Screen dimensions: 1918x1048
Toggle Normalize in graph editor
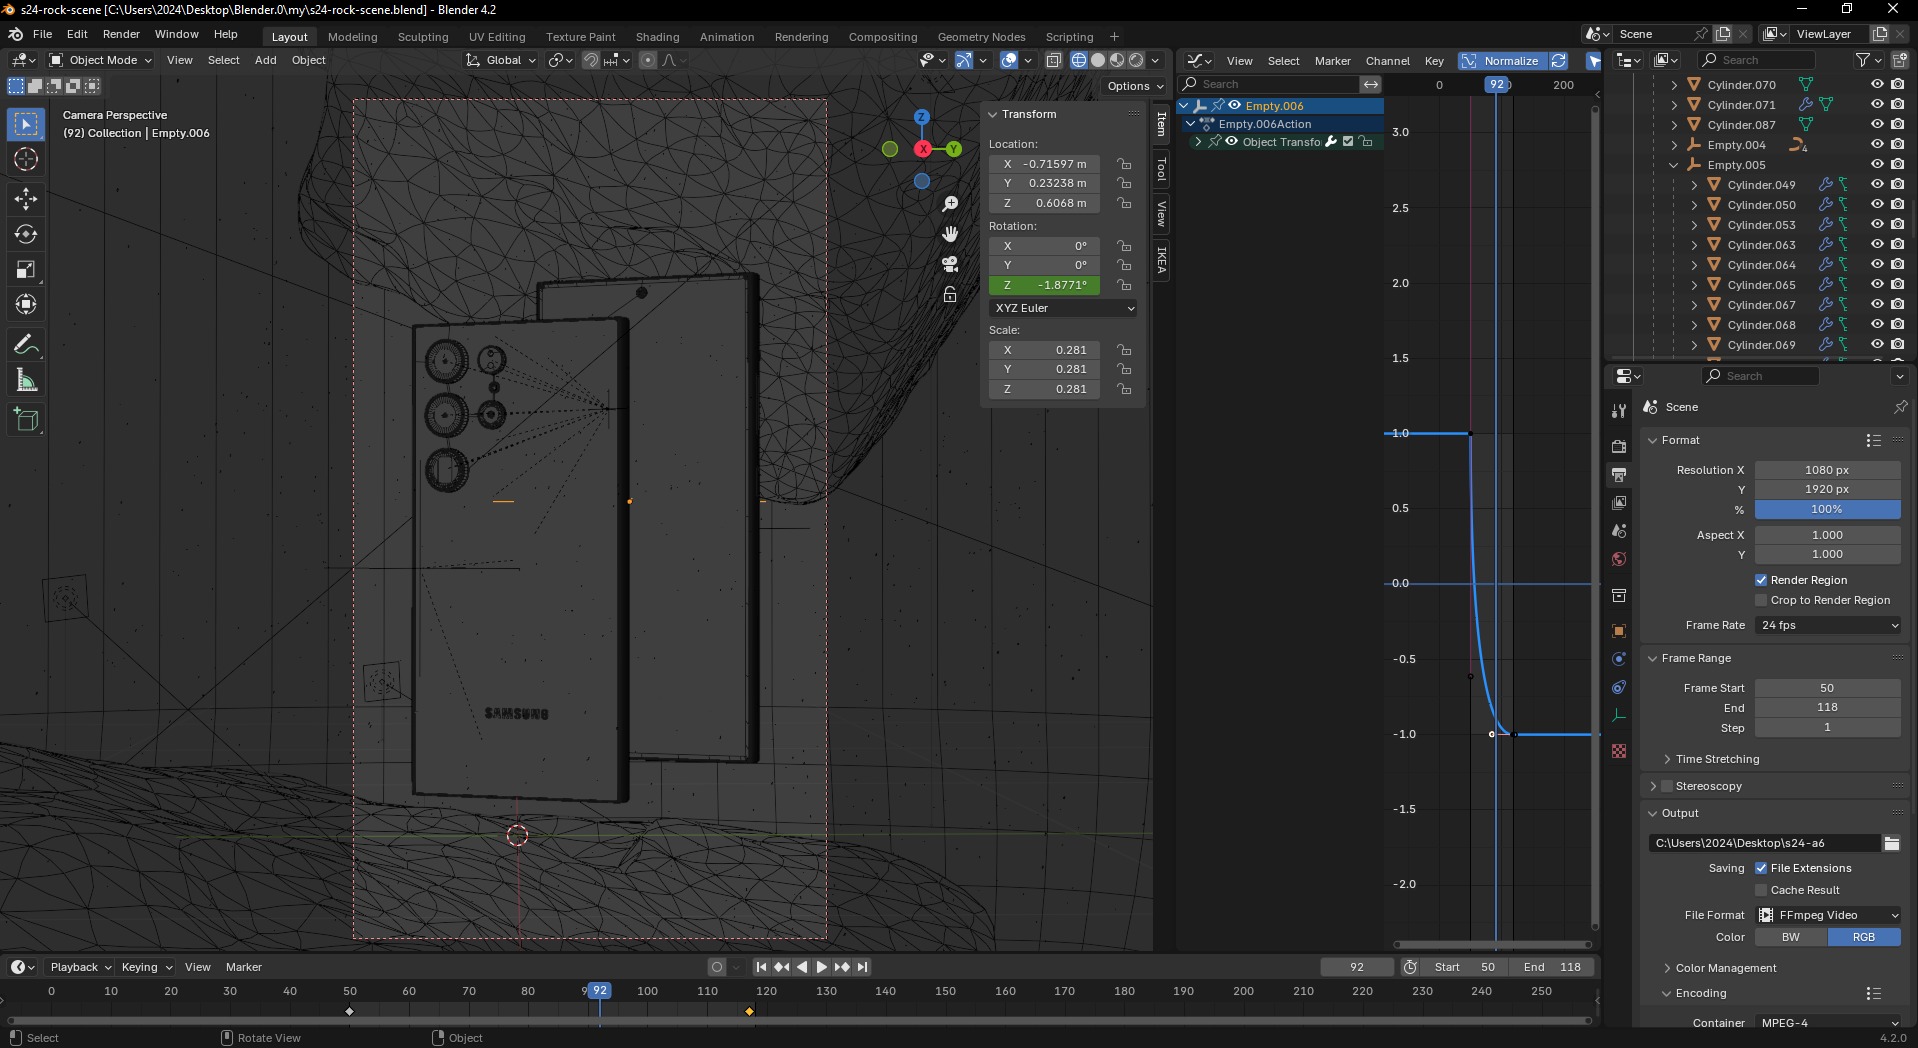[x=1501, y=61]
